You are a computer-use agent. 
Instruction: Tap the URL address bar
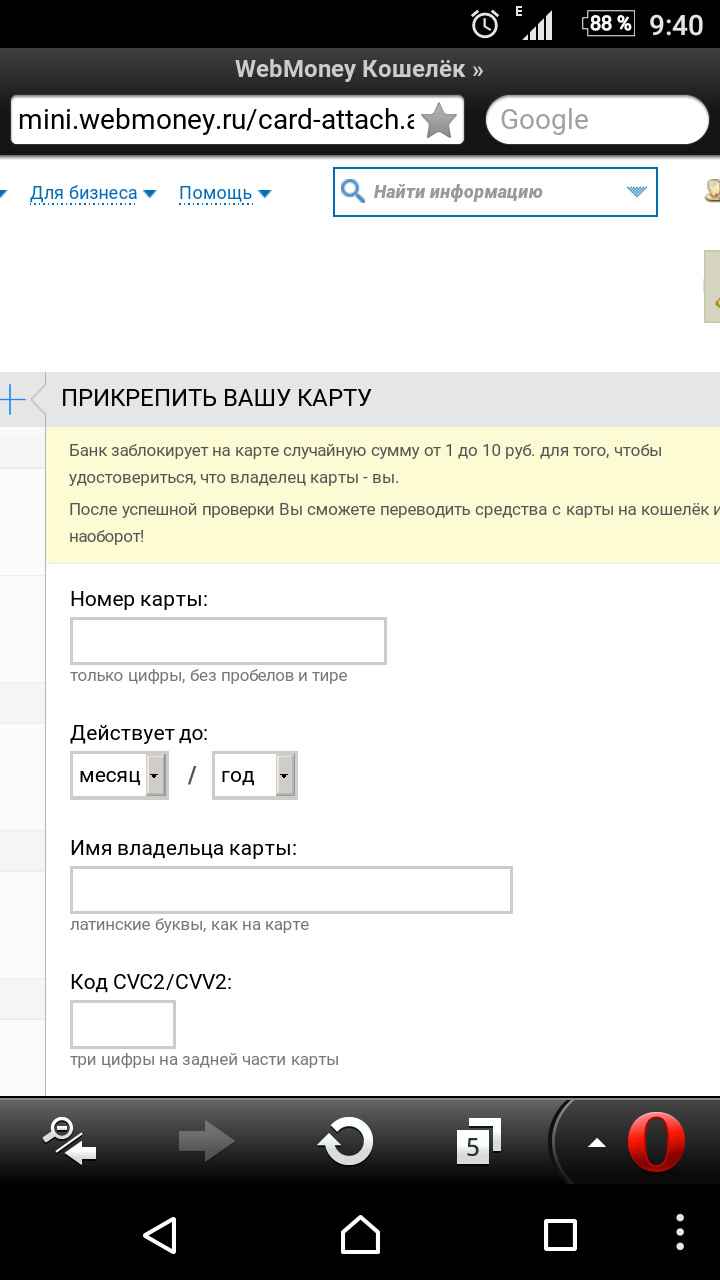(x=215, y=122)
